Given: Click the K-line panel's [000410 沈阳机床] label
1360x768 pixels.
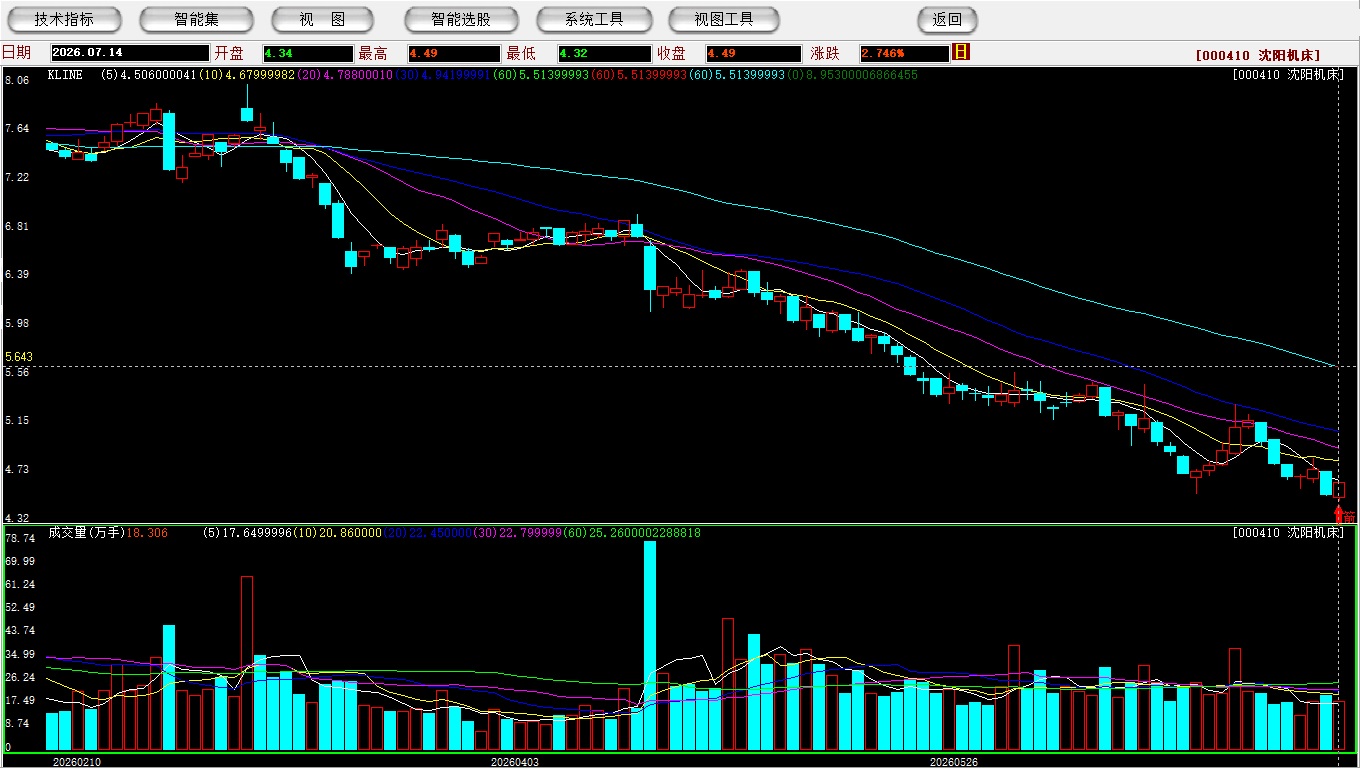Looking at the screenshot, I should coord(1288,75).
